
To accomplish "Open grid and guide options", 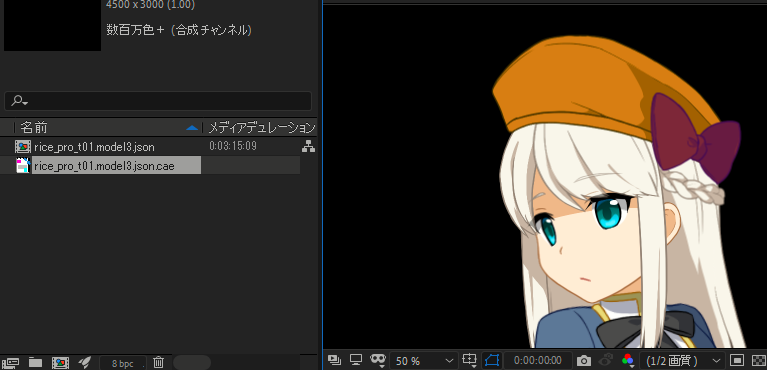I will point(469,361).
